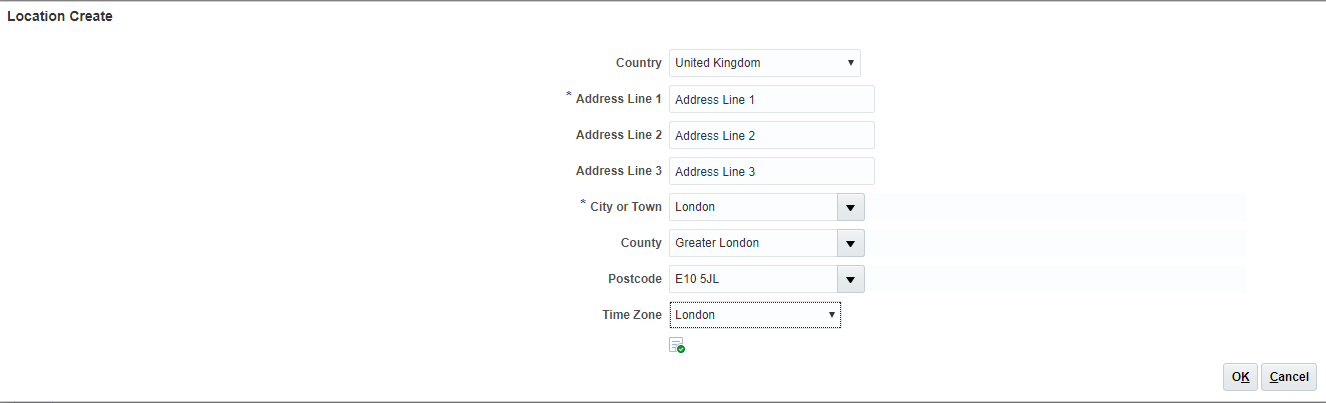Screen dimensions: 1326x403
Task: Click the Location Create heading
Action: point(60,17)
